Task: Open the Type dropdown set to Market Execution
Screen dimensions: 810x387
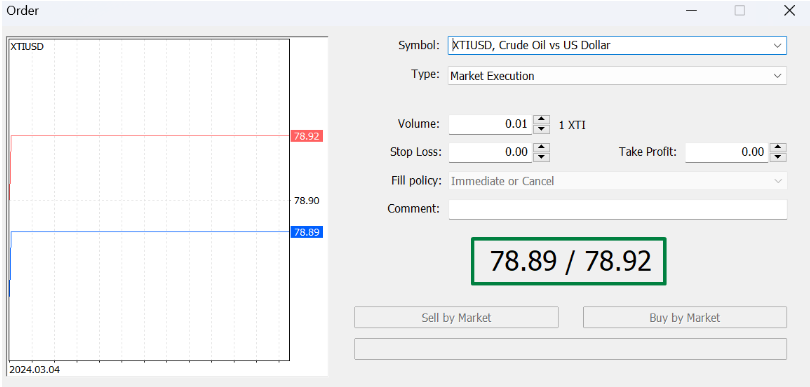Action: [x=617, y=76]
